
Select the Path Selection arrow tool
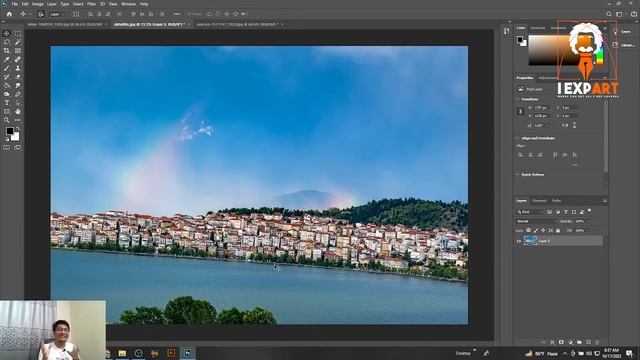point(18,103)
